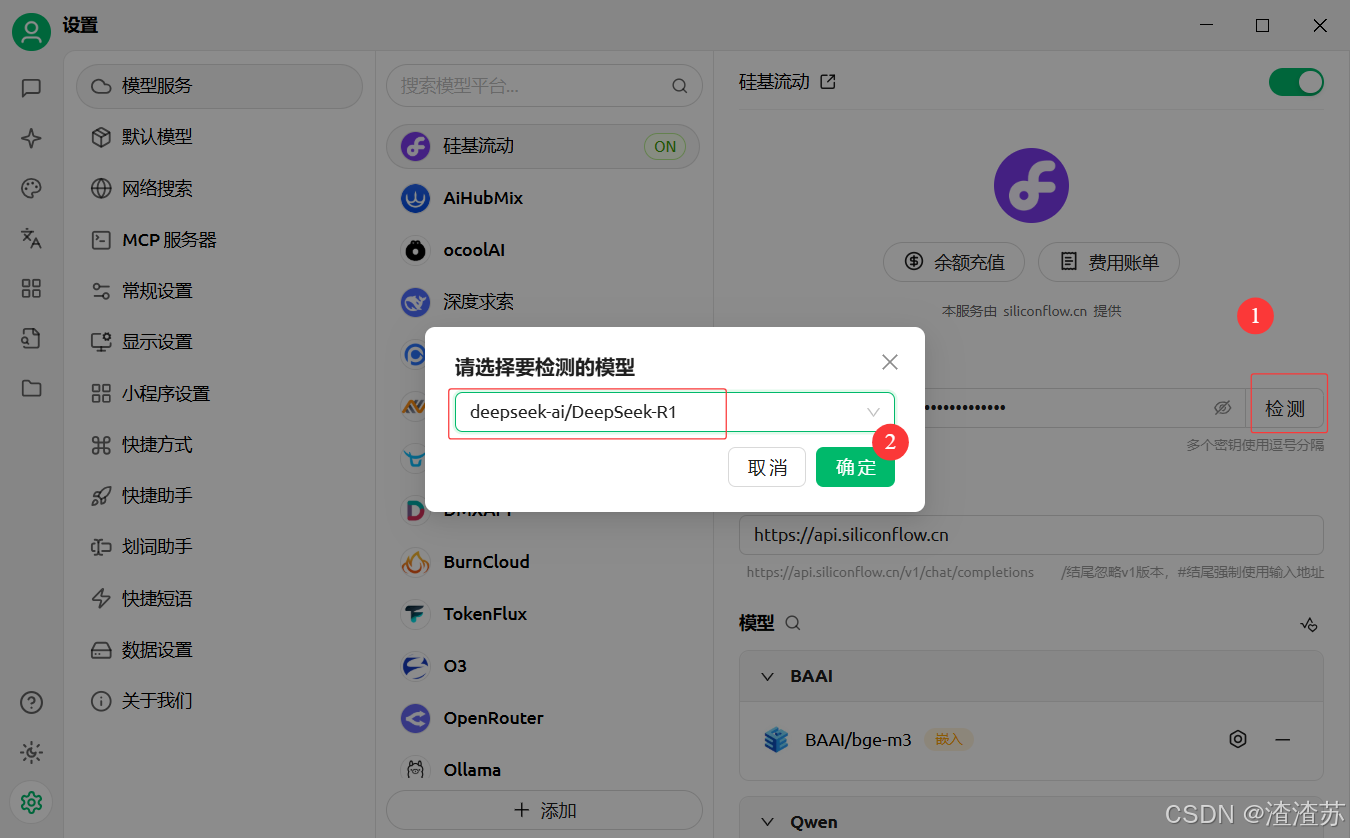
Task: Toggle API key visibility eye icon
Action: [x=1222, y=408]
